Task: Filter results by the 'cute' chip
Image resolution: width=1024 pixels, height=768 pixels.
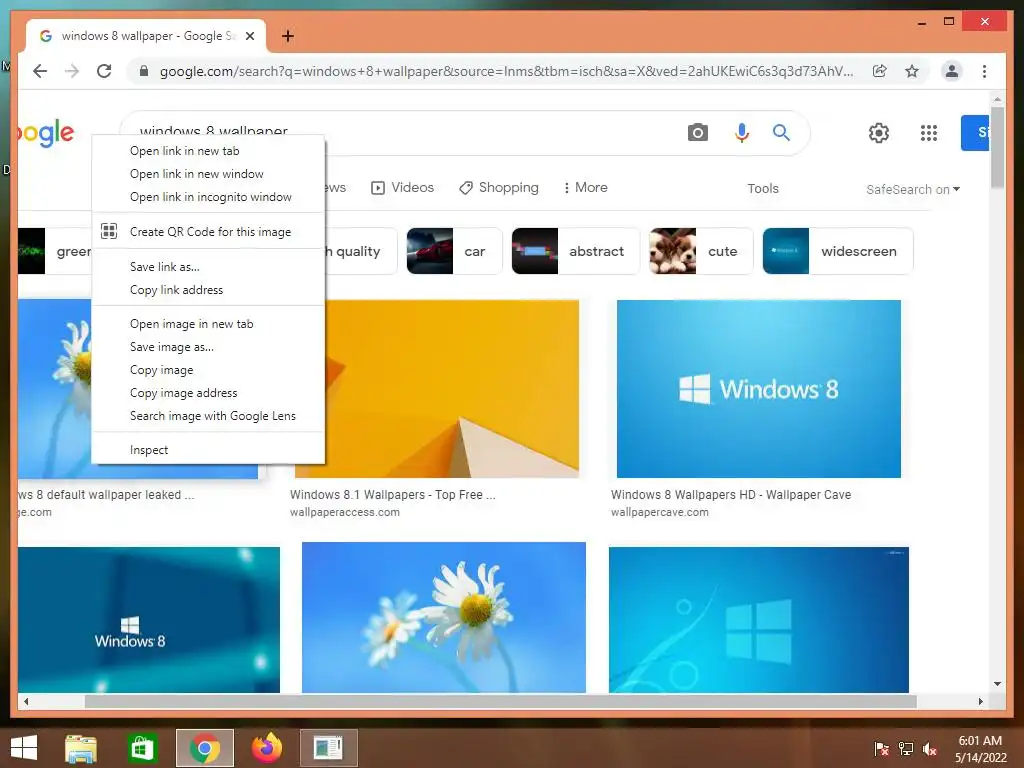Action: tap(701, 251)
